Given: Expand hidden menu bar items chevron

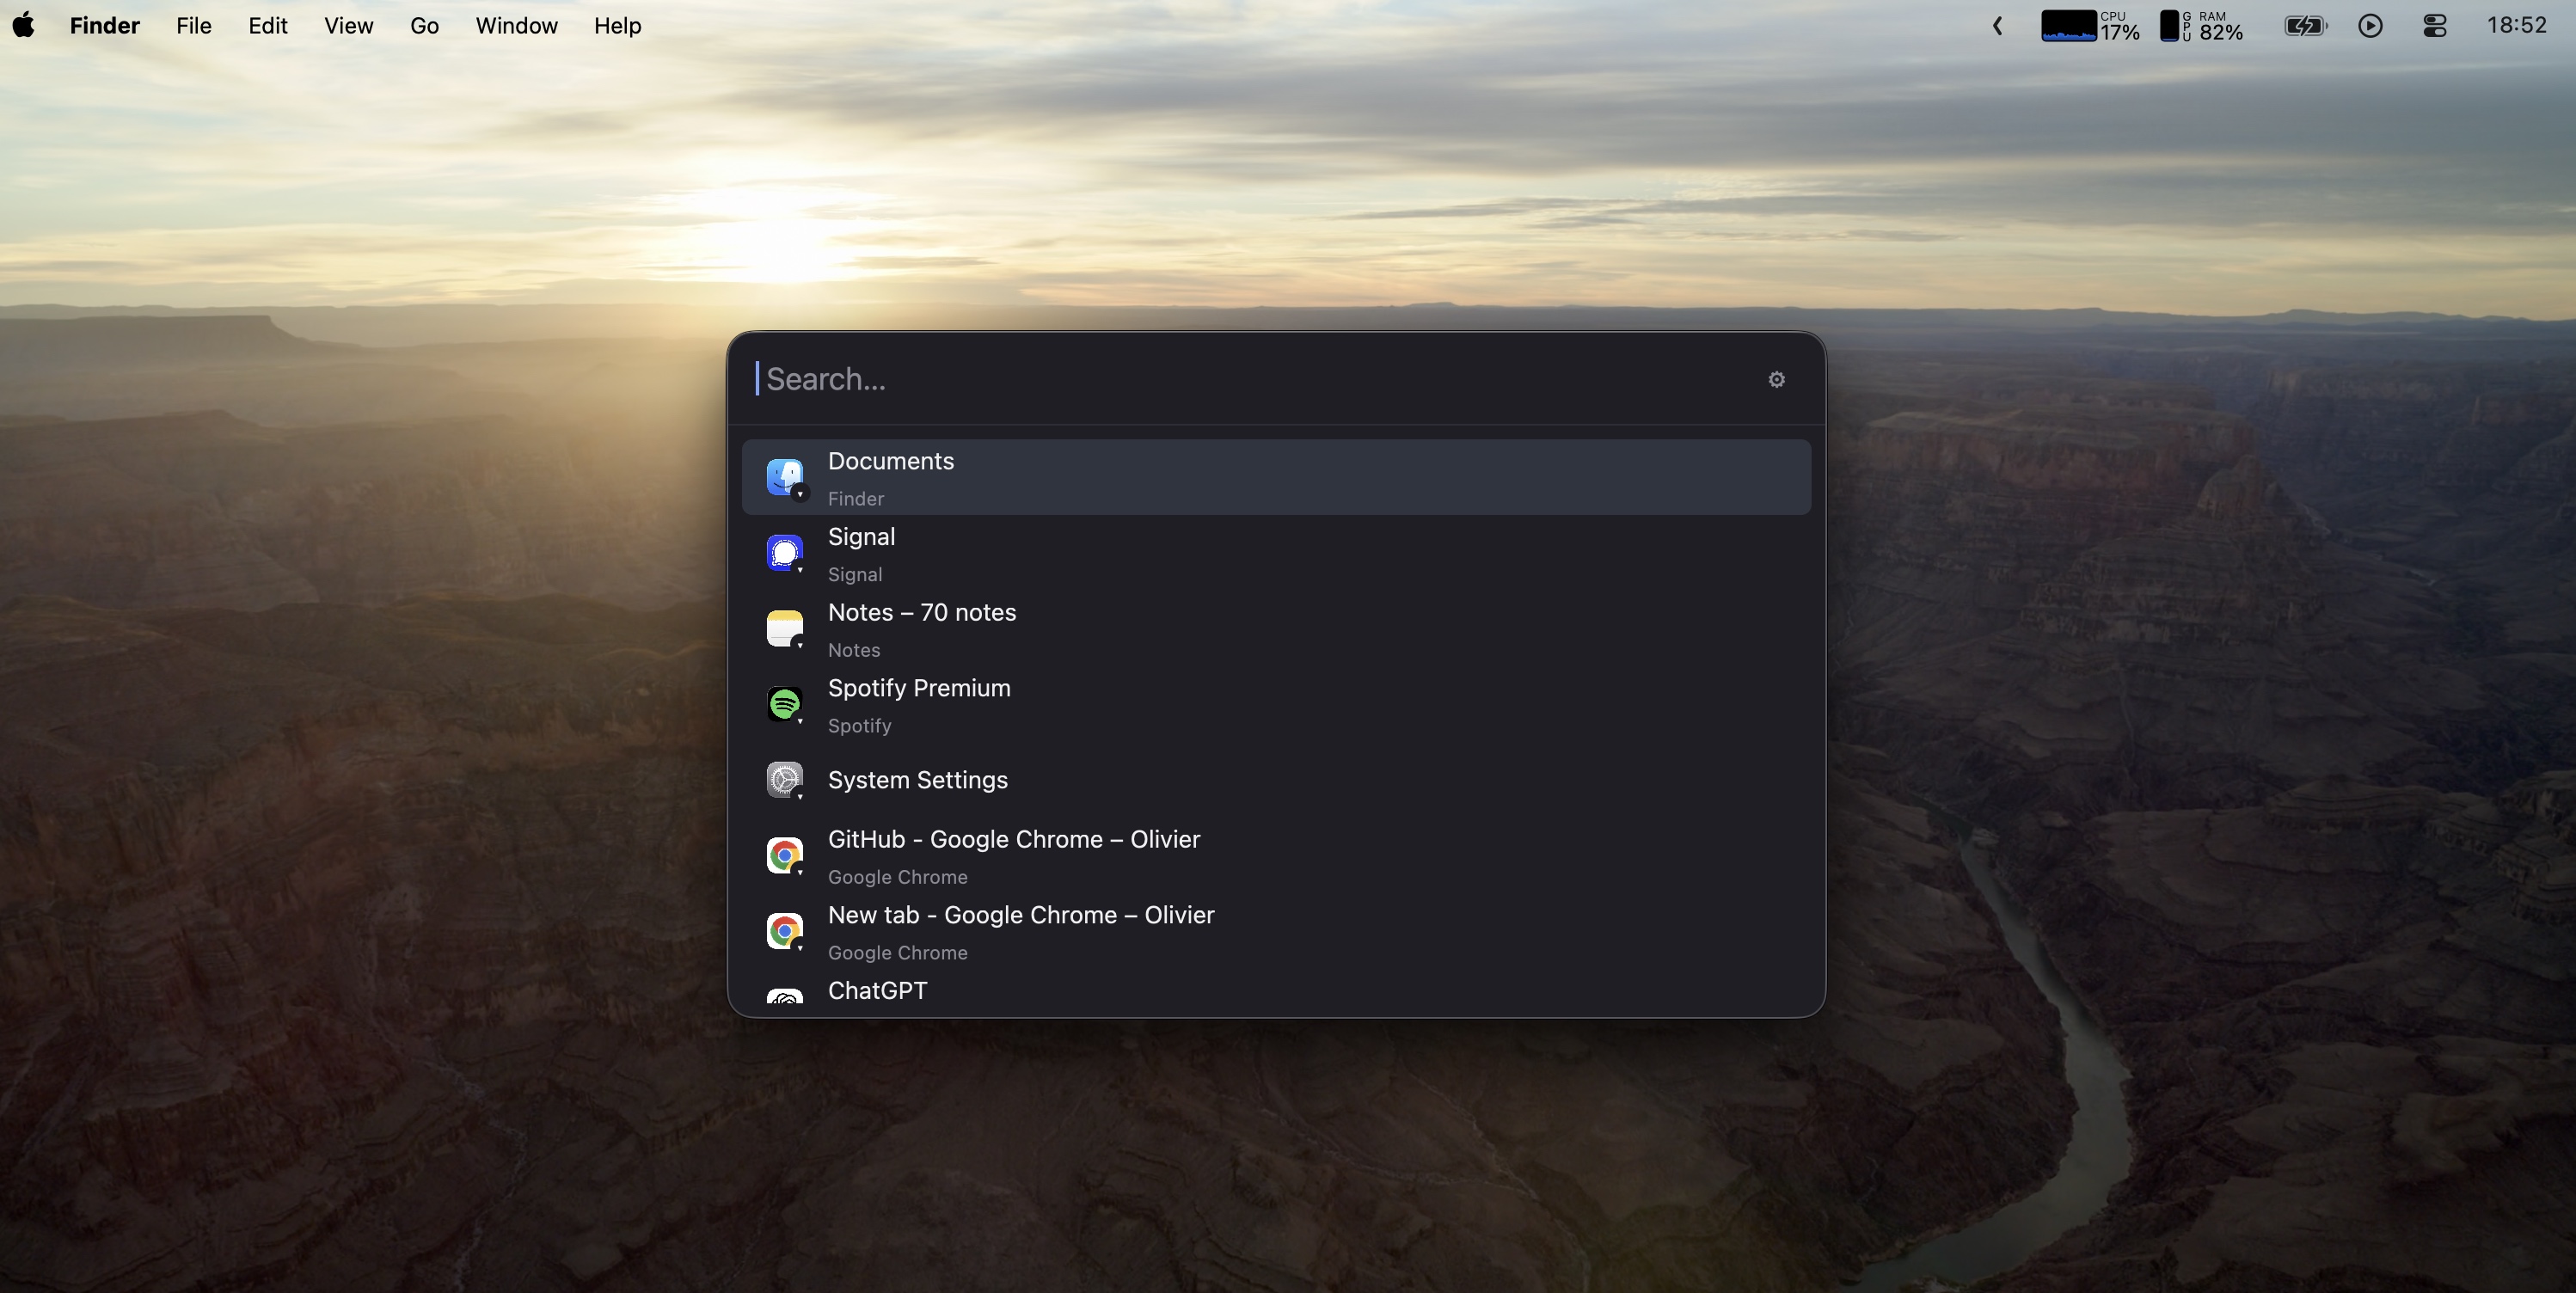Looking at the screenshot, I should tap(1997, 26).
